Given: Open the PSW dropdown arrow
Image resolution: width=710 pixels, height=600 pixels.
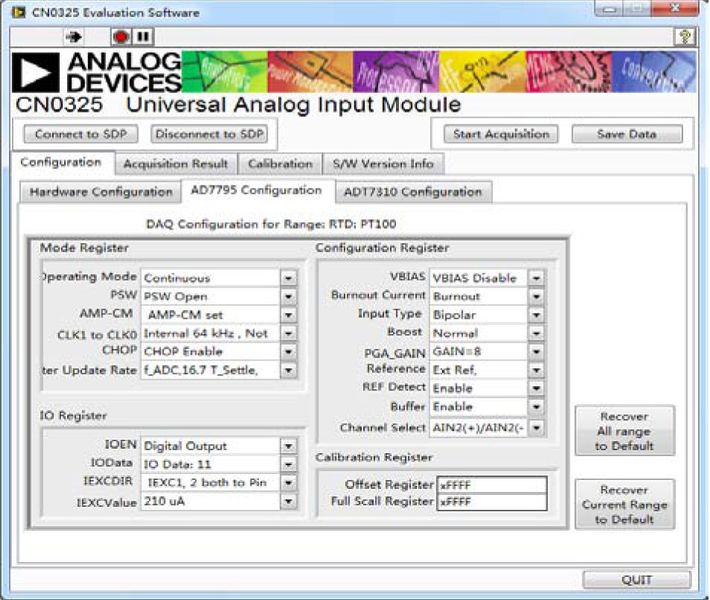Looking at the screenshot, I should pos(288,297).
